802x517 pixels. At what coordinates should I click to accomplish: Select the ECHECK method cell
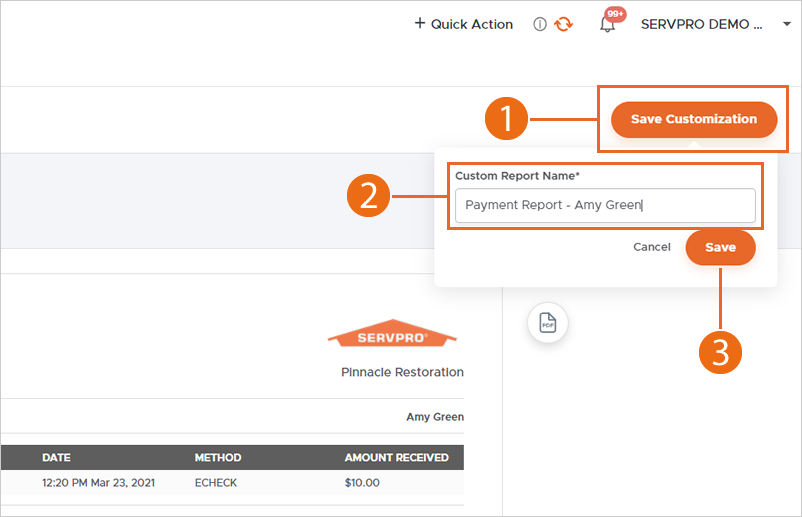pos(217,483)
